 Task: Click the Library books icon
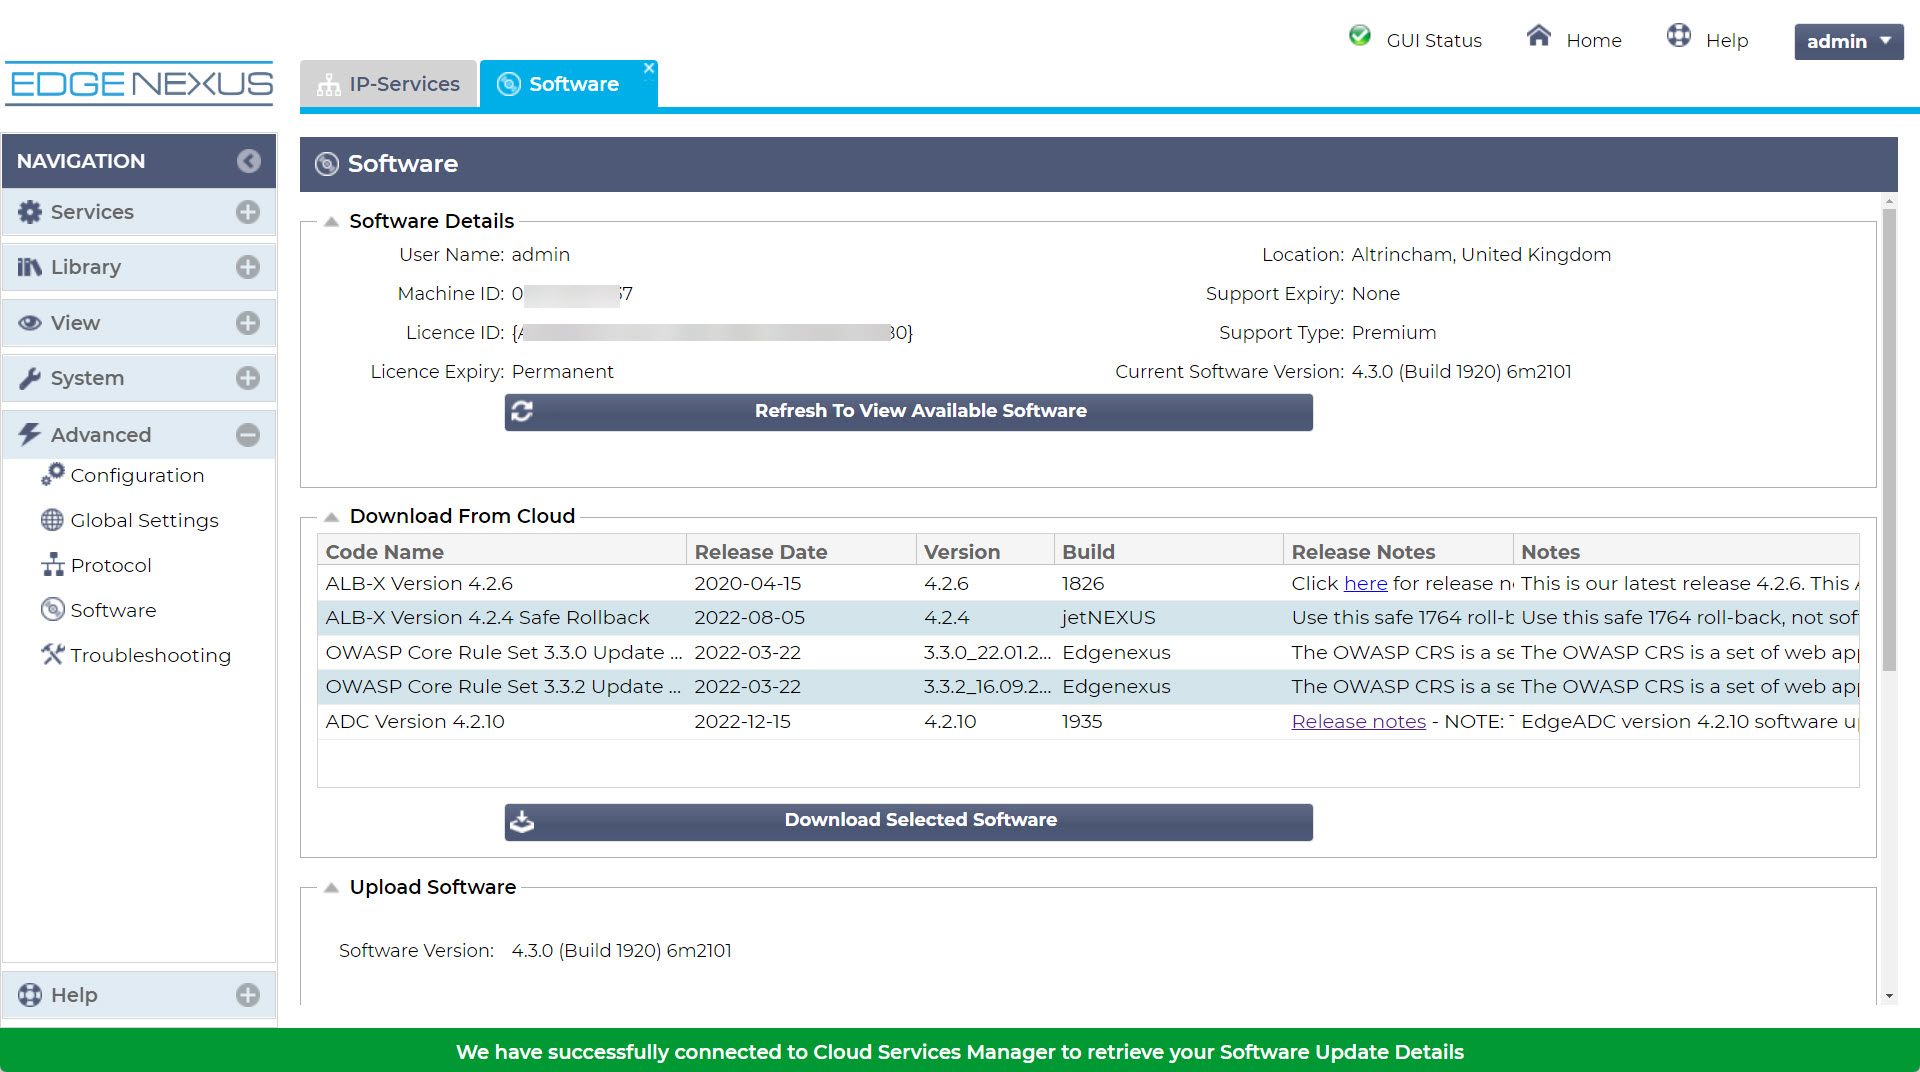pos(30,267)
